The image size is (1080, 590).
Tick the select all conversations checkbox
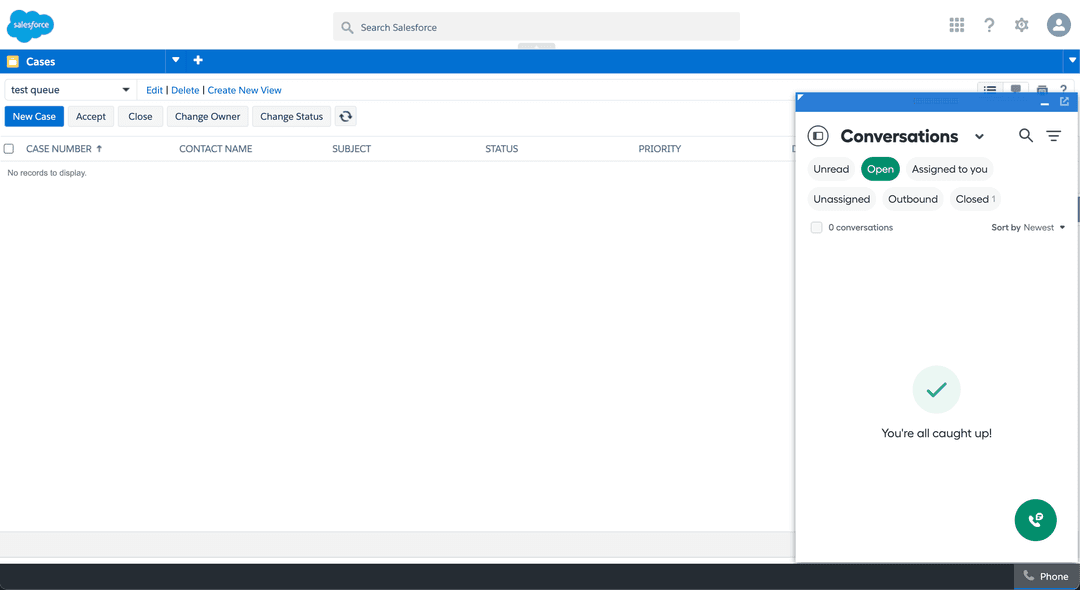(816, 228)
